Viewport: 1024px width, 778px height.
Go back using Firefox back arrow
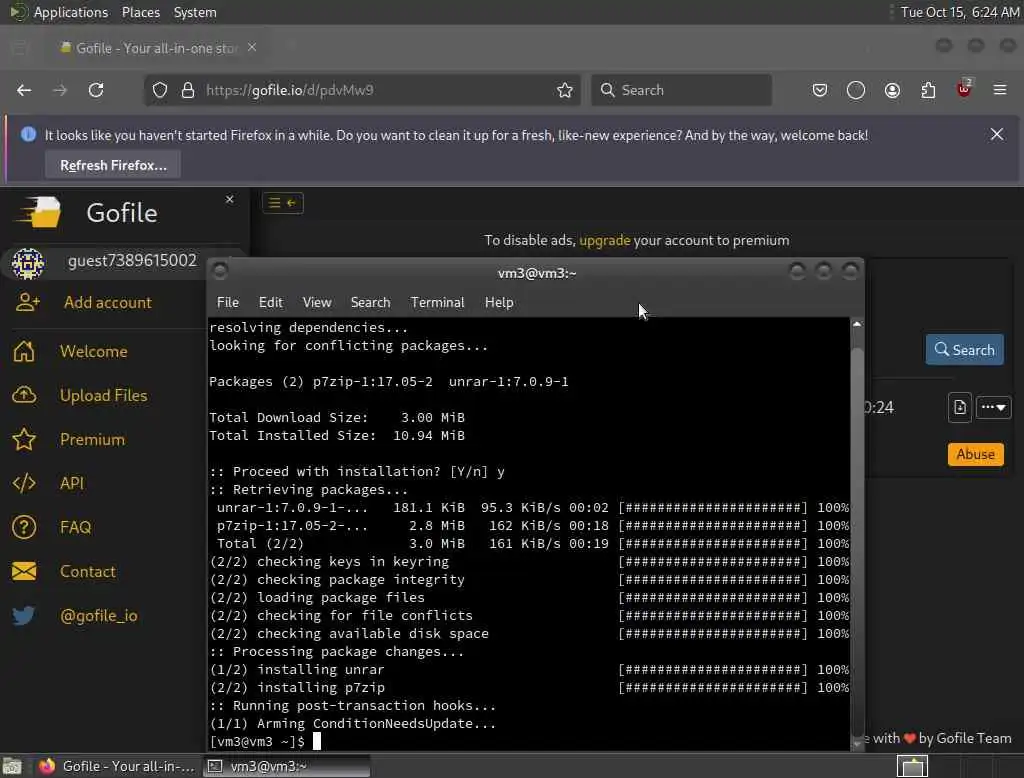(x=24, y=90)
